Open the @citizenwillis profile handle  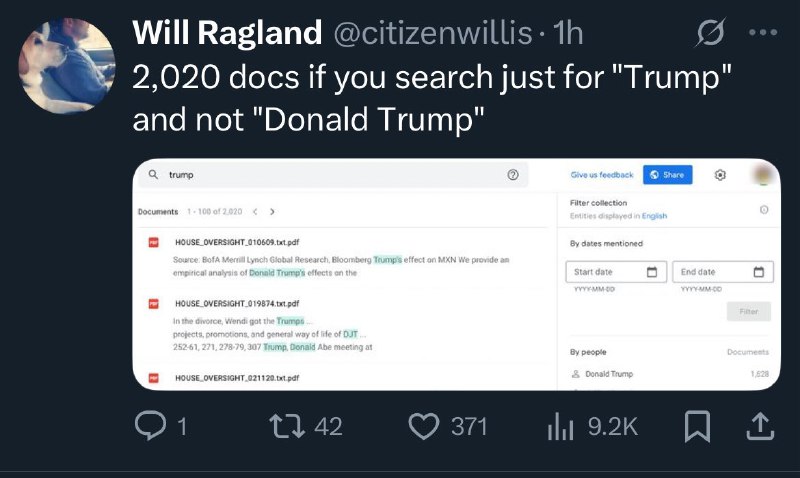pyautogui.click(x=433, y=33)
